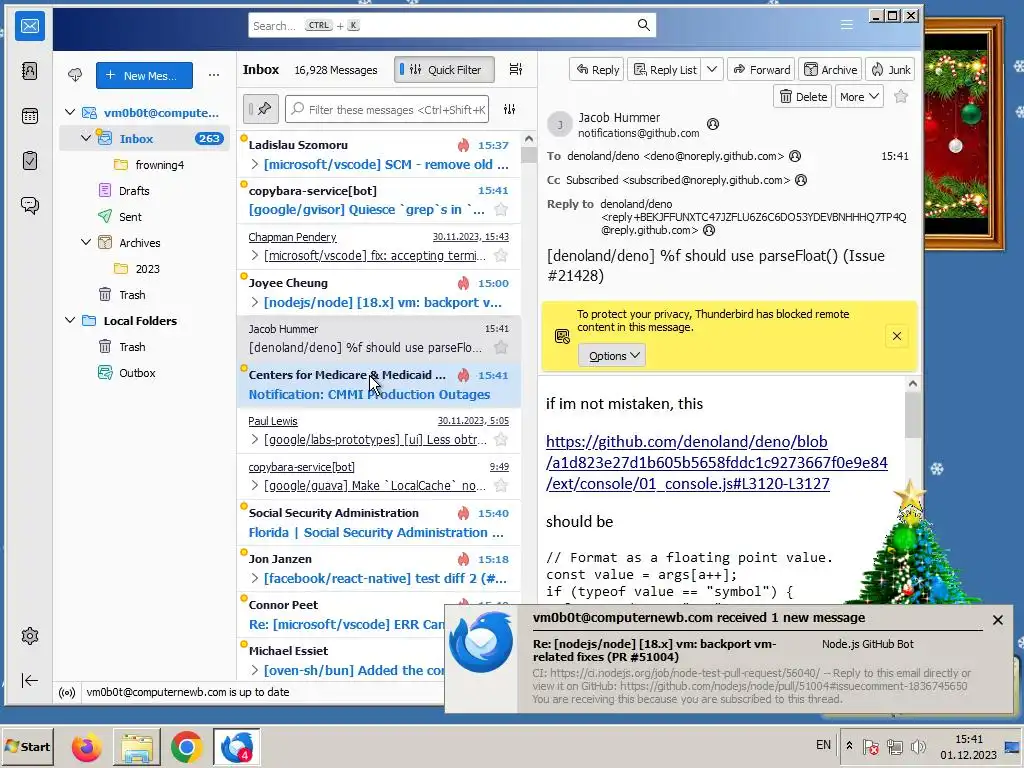Open Firefox from the taskbar
Image resolution: width=1024 pixels, height=768 pixels.
coord(86,747)
